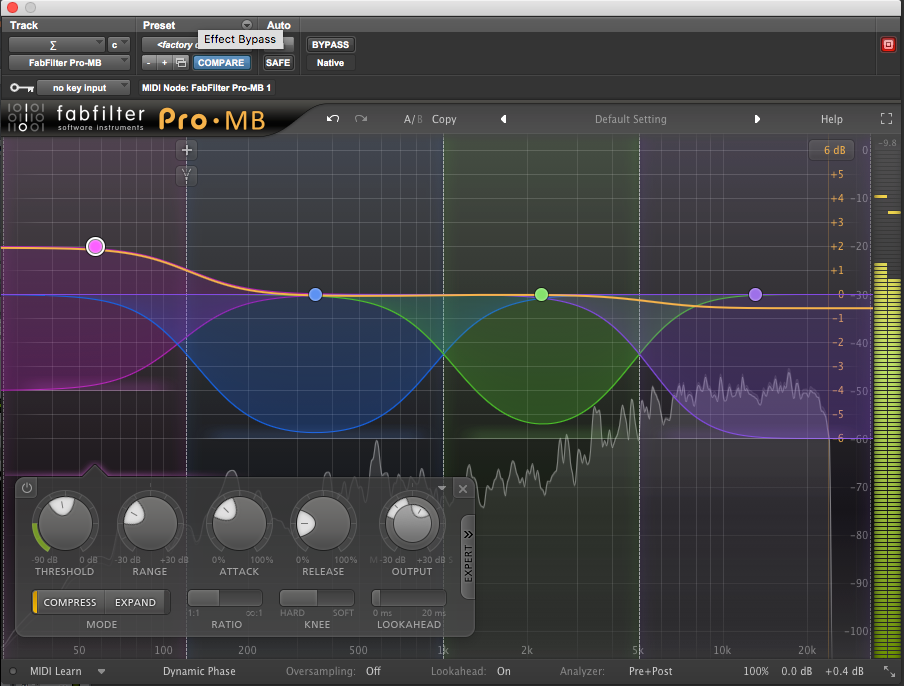The width and height of the screenshot is (904, 686).
Task: Toggle Lookahead On in the status bar
Action: click(504, 671)
